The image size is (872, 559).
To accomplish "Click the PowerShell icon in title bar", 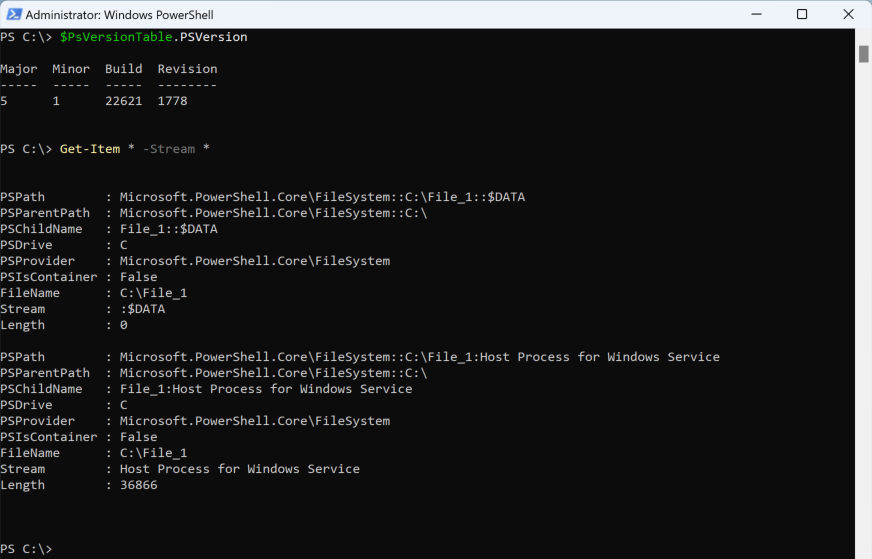I will pyautogui.click(x=14, y=14).
